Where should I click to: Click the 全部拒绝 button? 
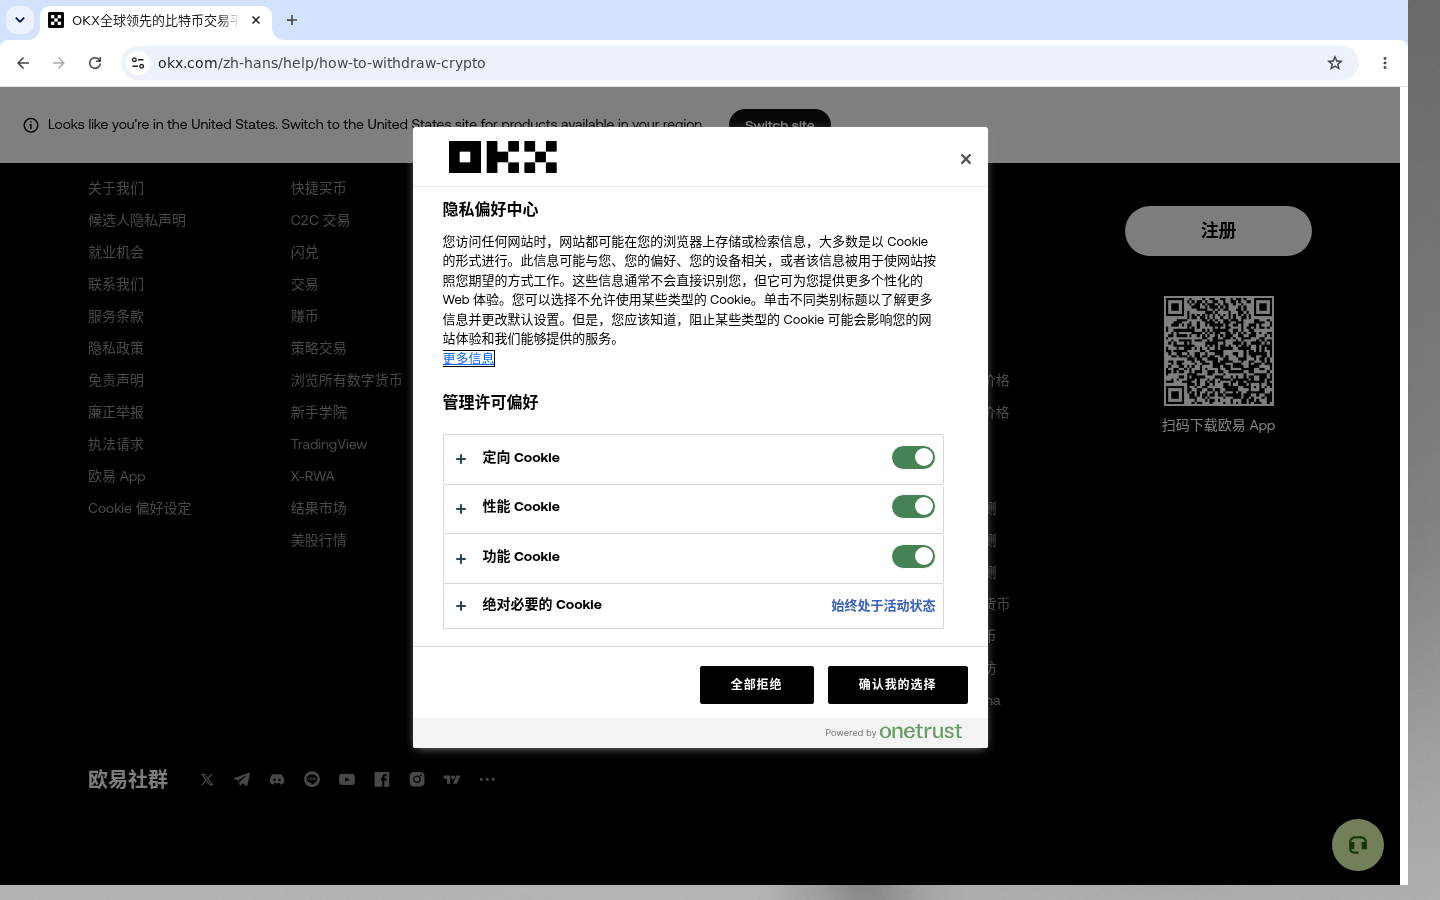(757, 685)
